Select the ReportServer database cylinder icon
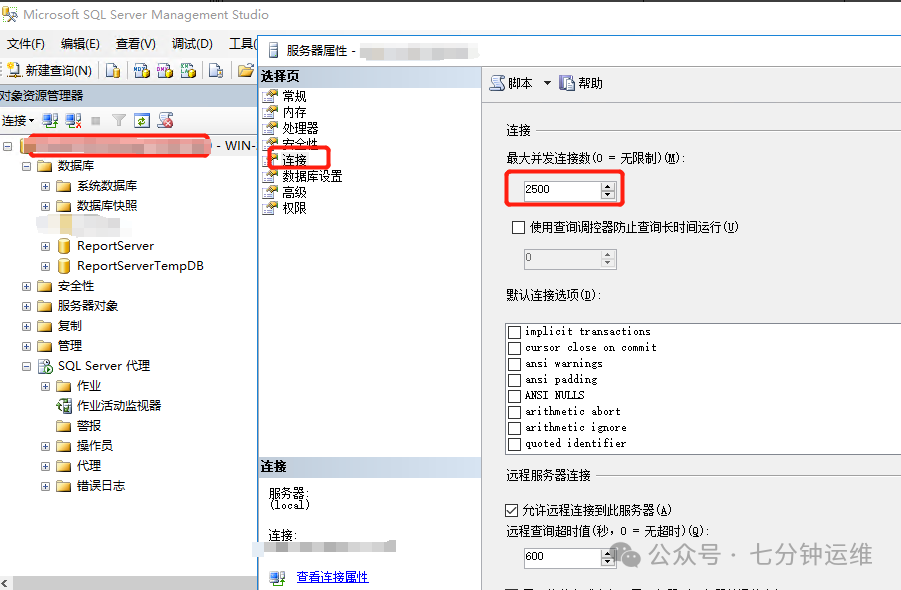 click(x=64, y=246)
